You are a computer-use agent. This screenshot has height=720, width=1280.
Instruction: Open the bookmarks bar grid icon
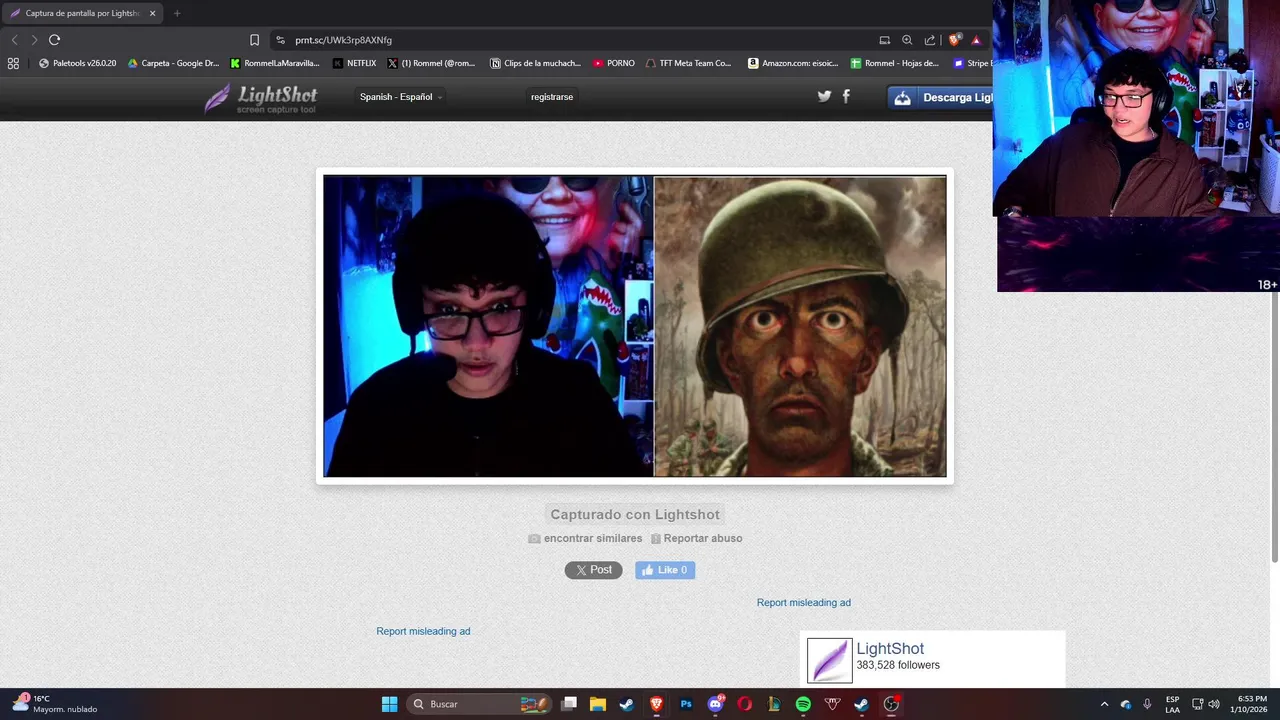tap(13, 63)
